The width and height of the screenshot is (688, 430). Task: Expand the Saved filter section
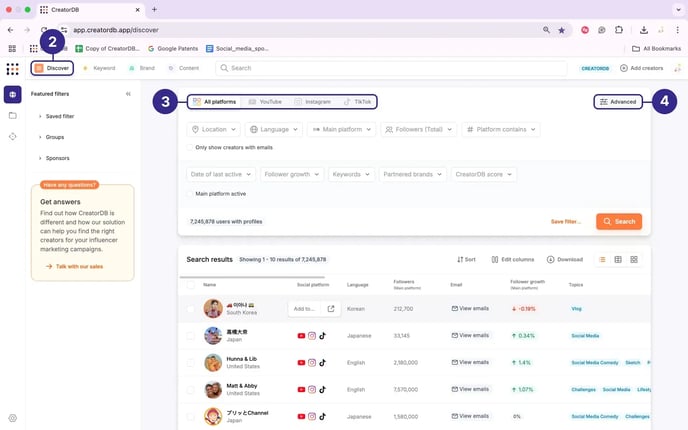tap(56, 116)
